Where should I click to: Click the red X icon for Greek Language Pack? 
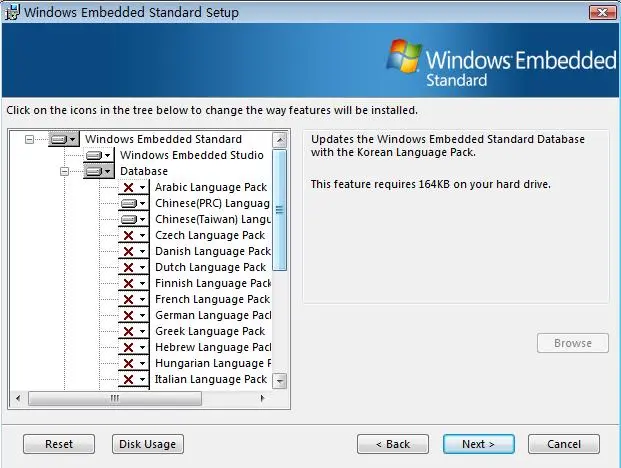point(128,331)
